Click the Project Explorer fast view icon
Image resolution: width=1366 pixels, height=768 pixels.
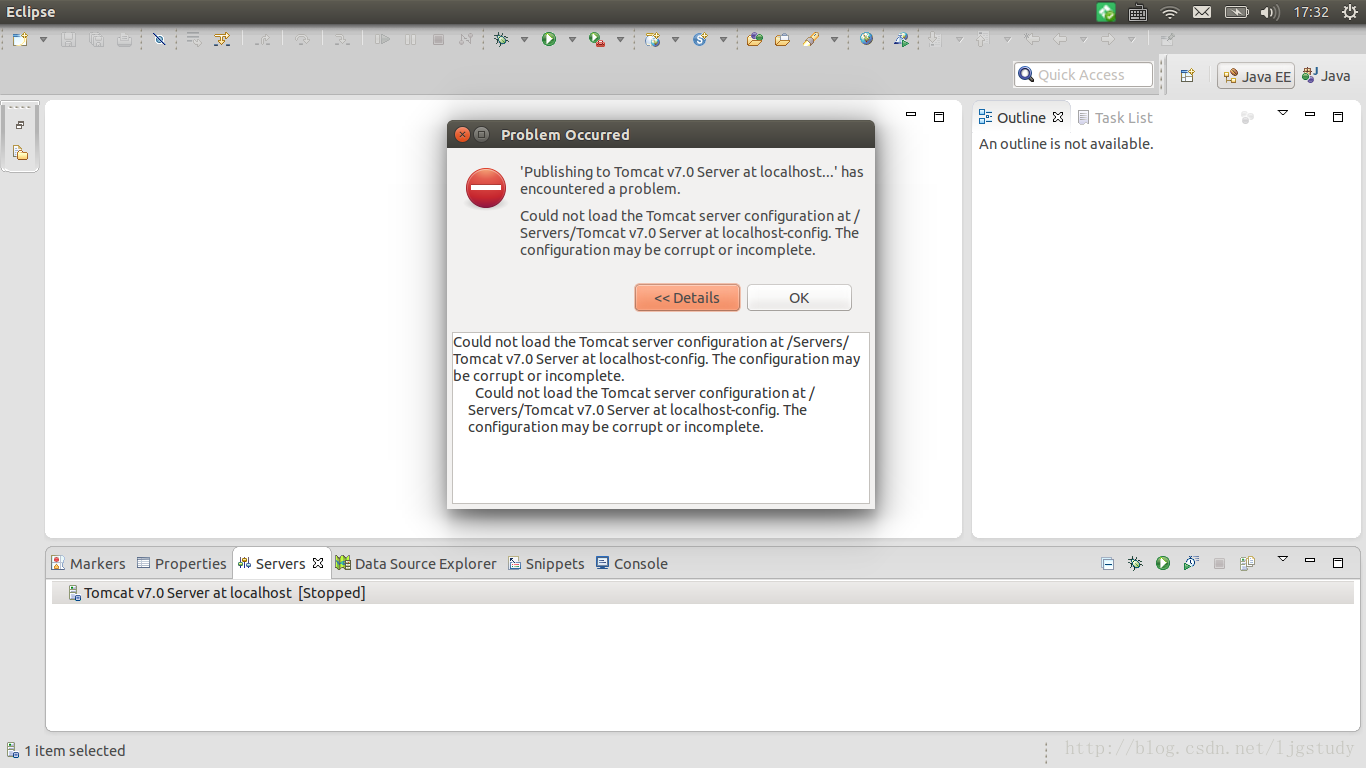(x=20, y=153)
